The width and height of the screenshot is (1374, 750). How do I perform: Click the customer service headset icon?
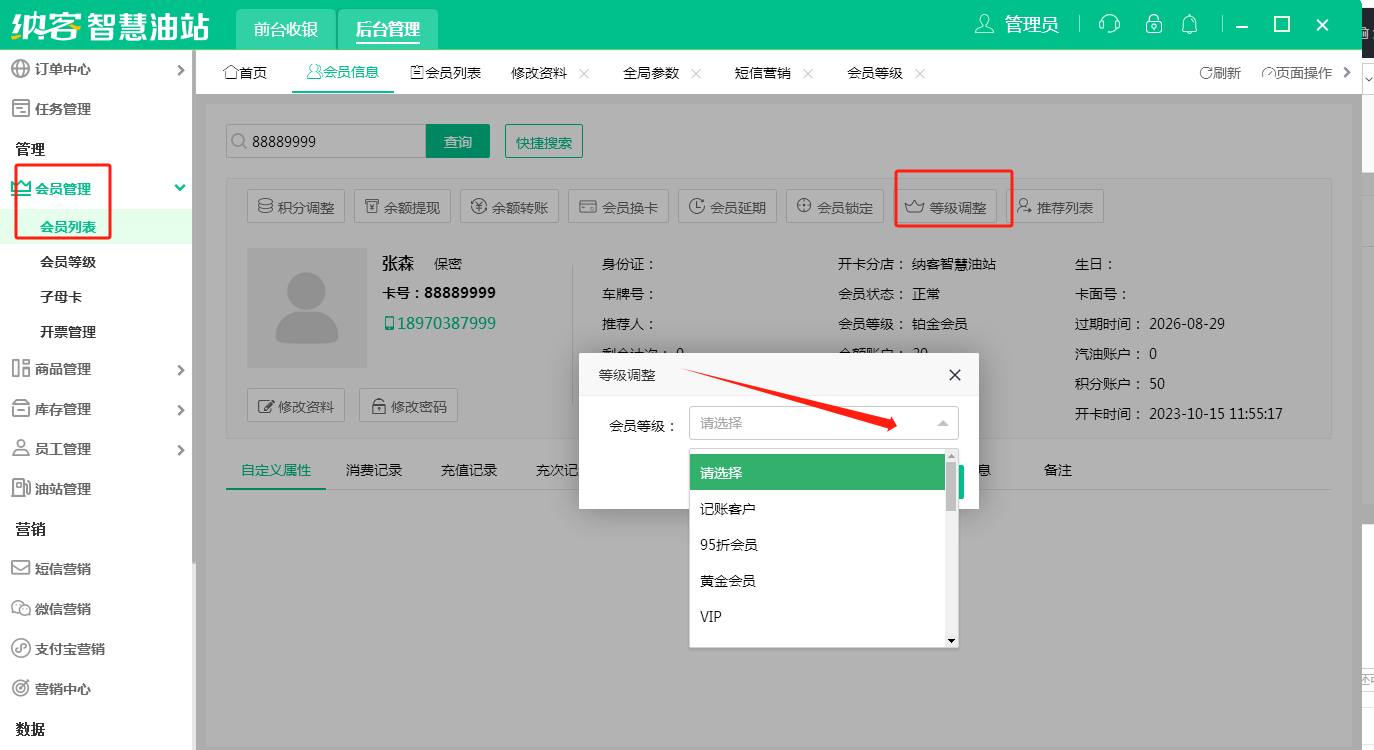tap(1108, 25)
